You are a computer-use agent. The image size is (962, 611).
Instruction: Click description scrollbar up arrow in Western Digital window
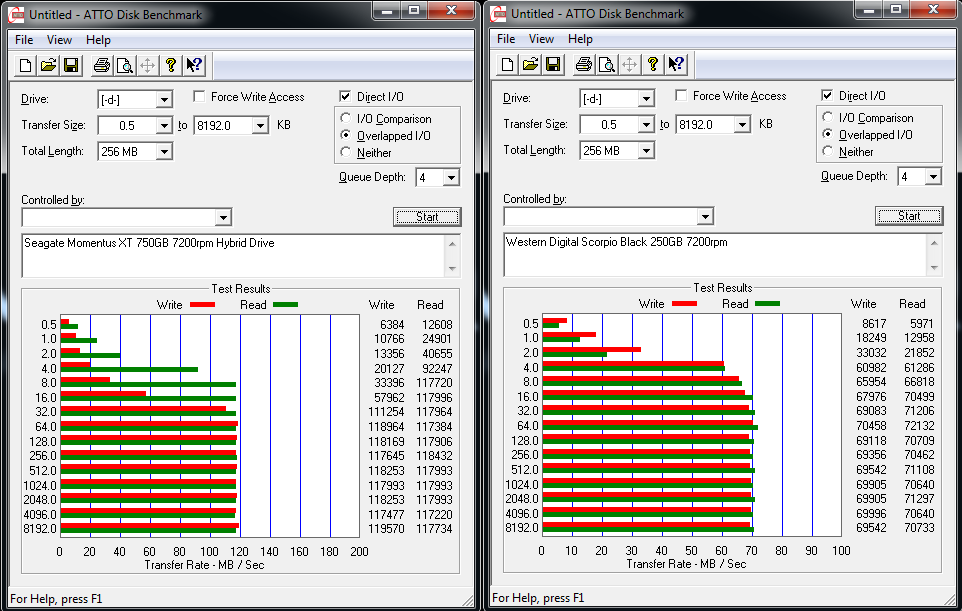(x=934, y=243)
